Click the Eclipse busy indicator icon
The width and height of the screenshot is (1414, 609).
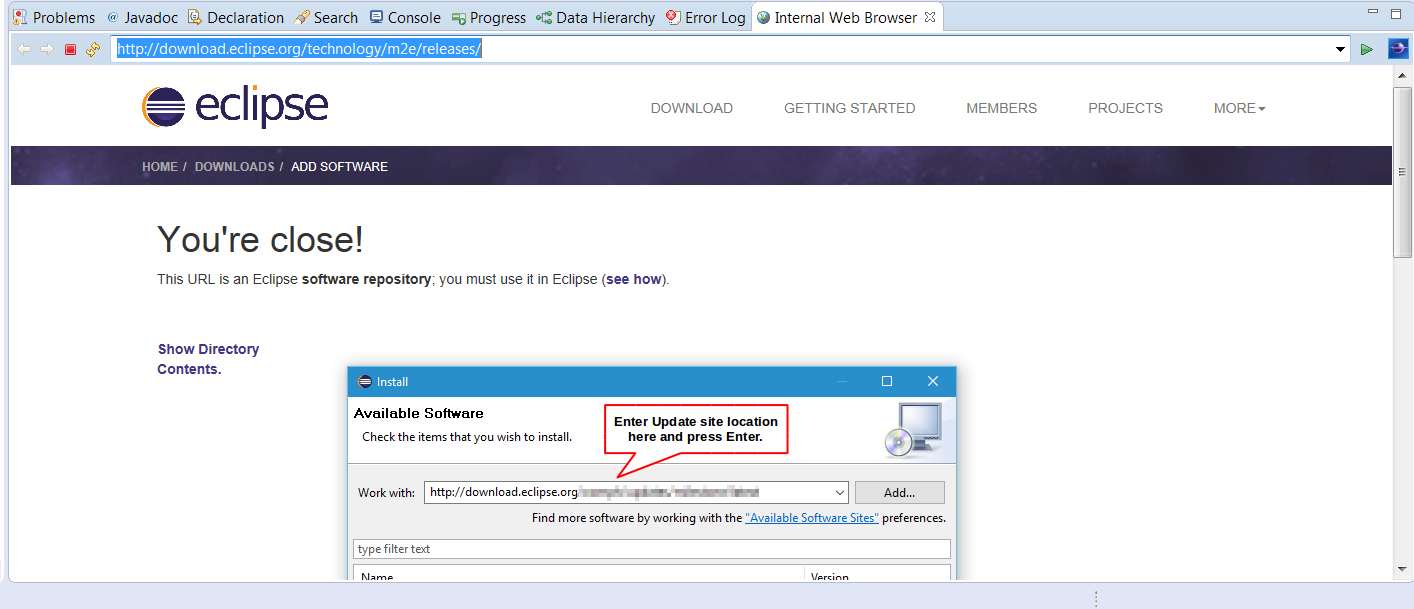pyautogui.click(x=1398, y=49)
